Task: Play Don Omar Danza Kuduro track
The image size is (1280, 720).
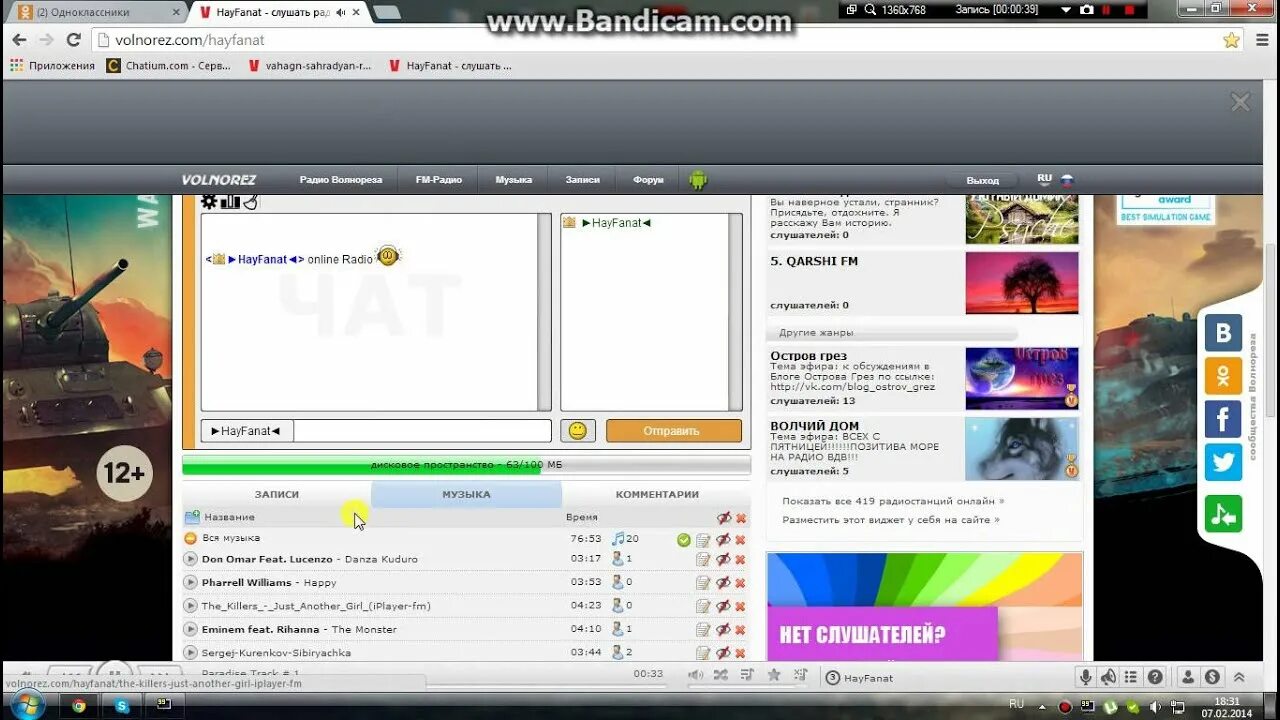Action: click(190, 559)
